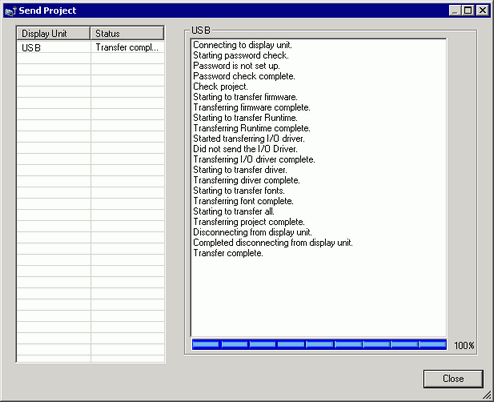Close the window using title bar X
494x402 pixels.
482,11
